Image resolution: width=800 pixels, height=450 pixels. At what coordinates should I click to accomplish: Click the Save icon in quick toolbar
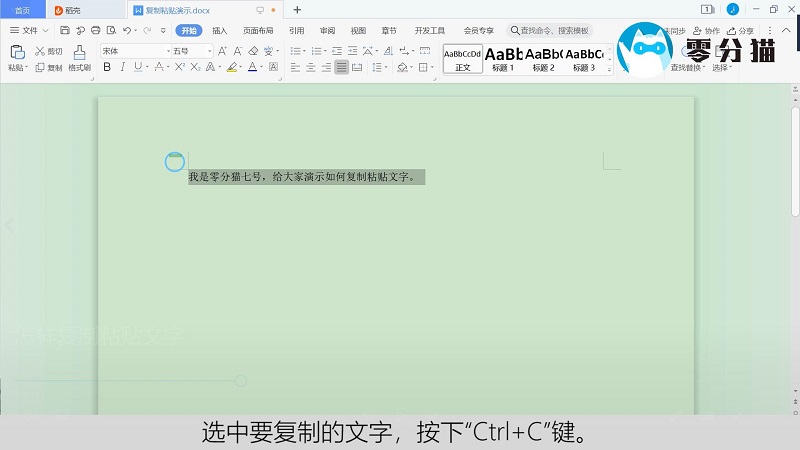click(x=65, y=31)
